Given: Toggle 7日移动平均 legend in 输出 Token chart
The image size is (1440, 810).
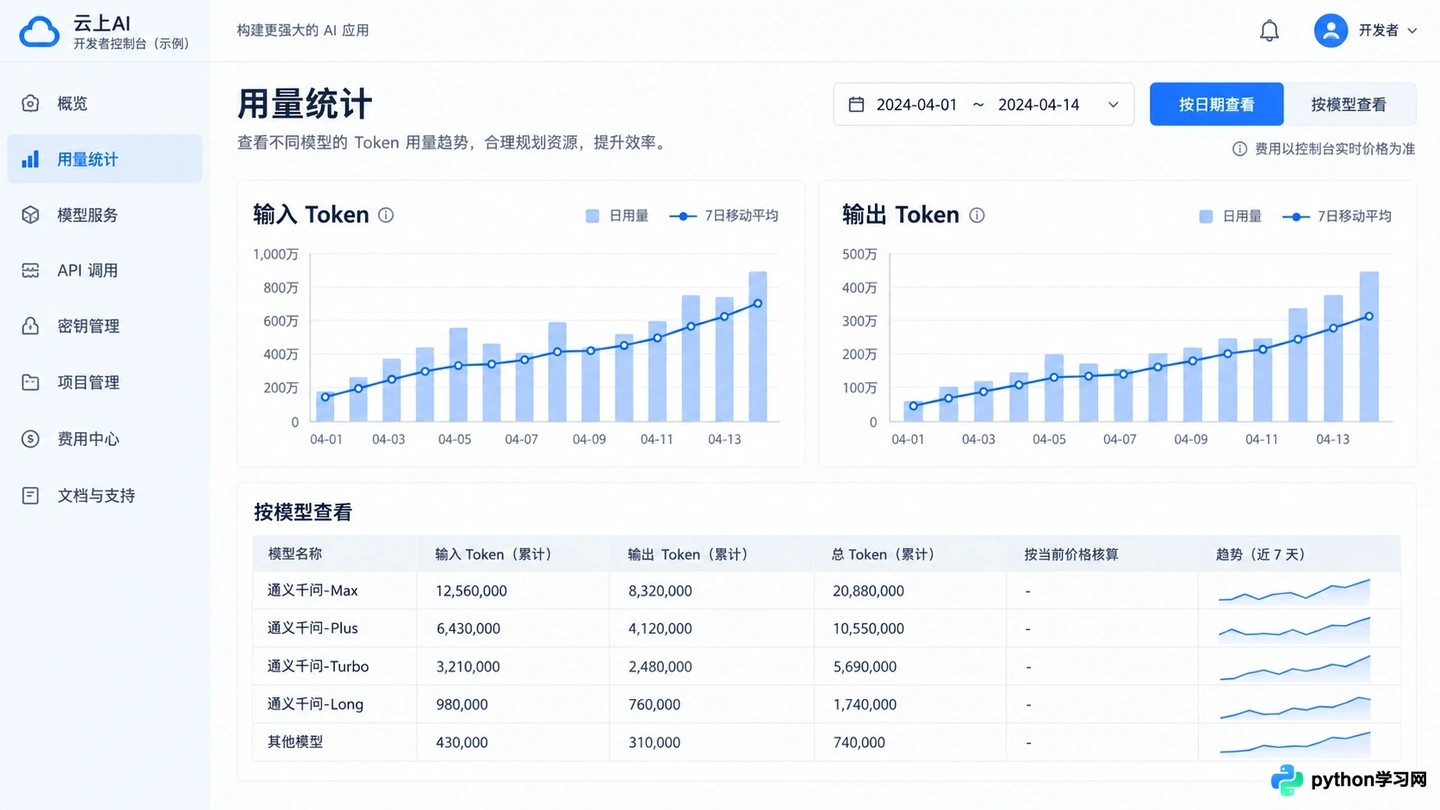Looking at the screenshot, I should [x=1336, y=216].
